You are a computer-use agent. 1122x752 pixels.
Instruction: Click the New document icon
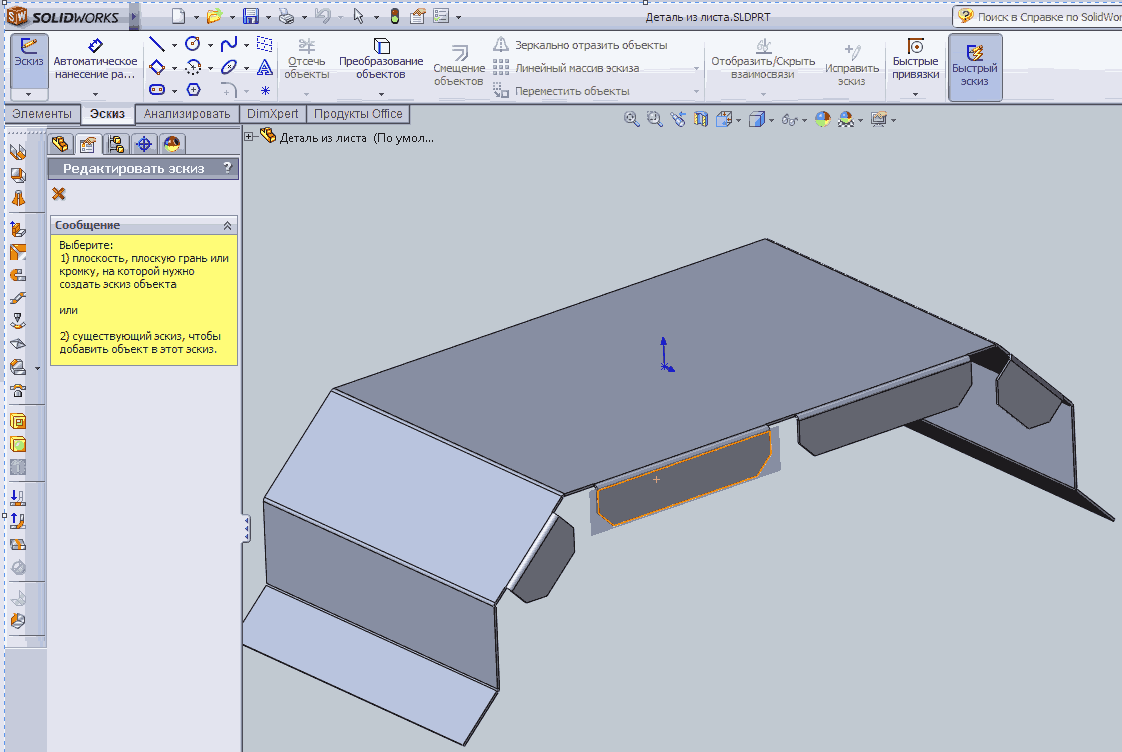[178, 16]
